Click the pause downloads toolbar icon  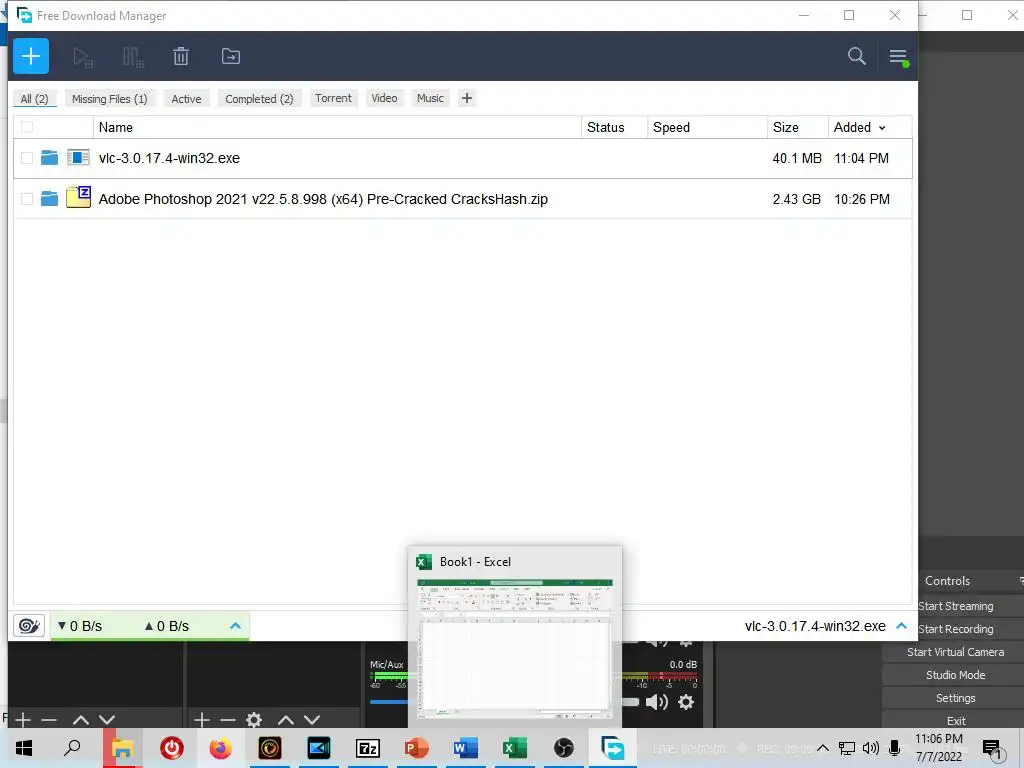coord(133,57)
